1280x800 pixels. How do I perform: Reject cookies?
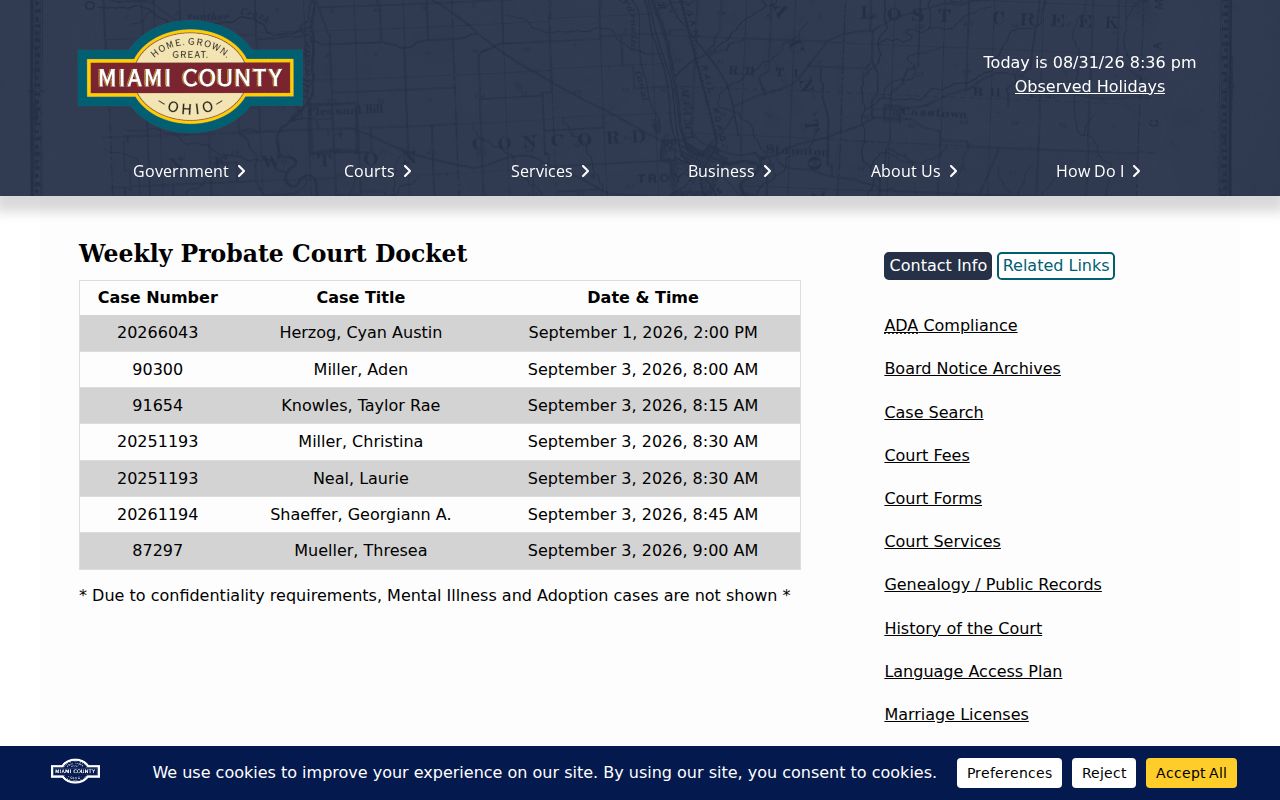[x=1104, y=773]
